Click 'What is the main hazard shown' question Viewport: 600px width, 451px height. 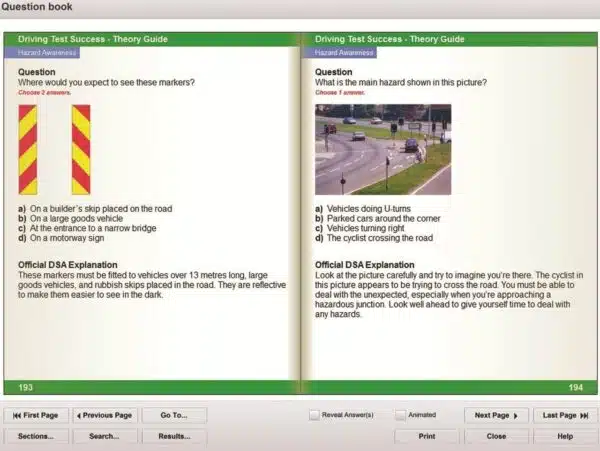point(401,83)
